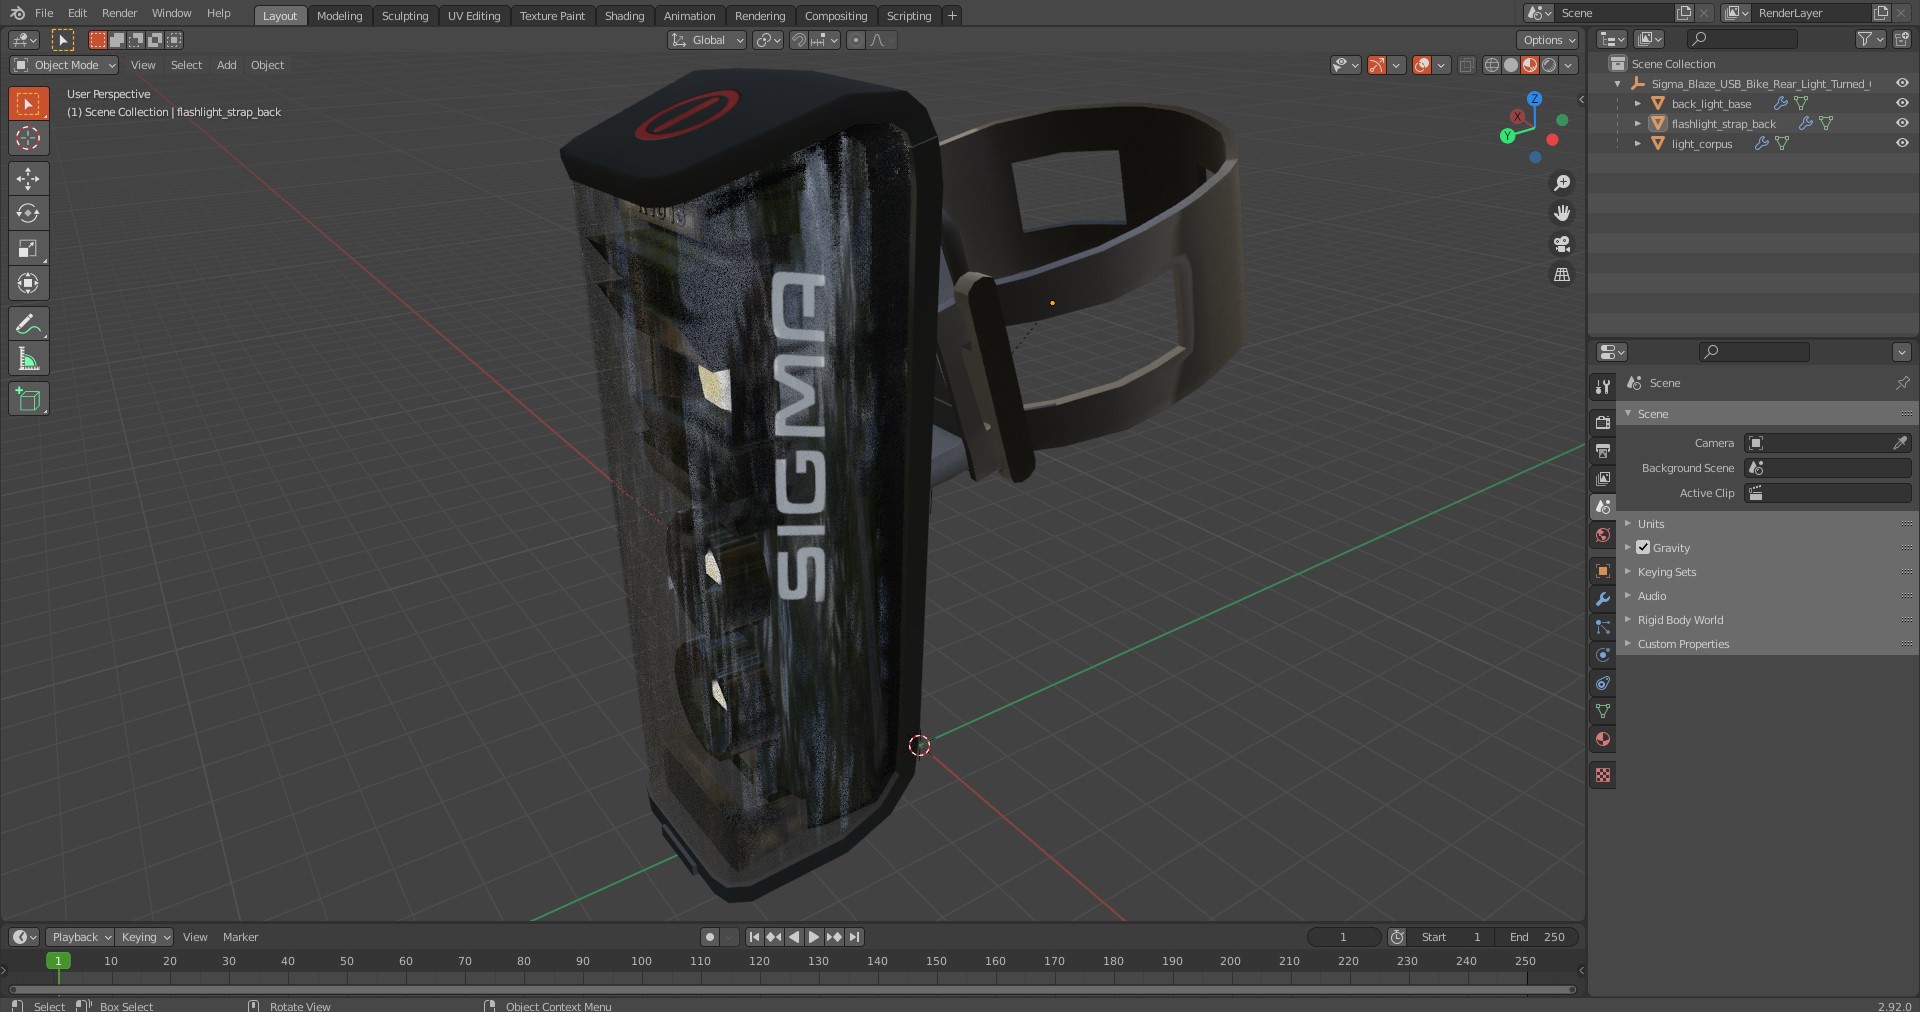Click the current frame number field
1920x1012 pixels.
[x=1344, y=937]
